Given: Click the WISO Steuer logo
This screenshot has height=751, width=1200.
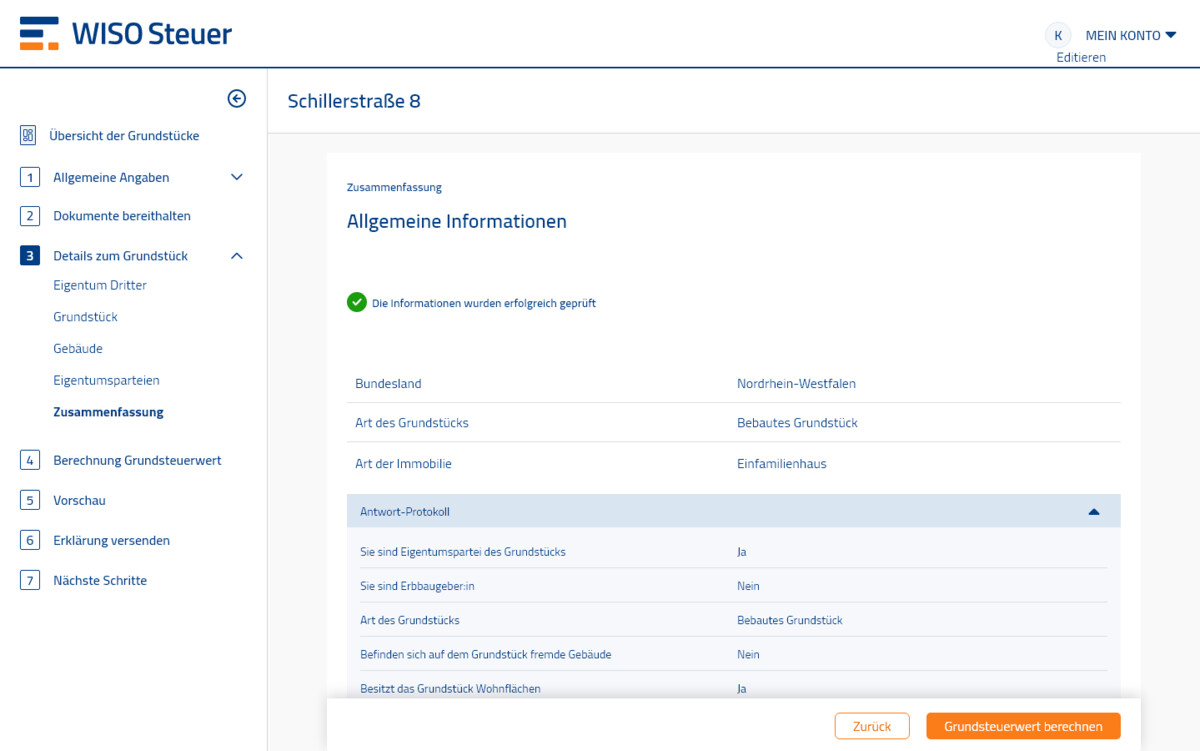Looking at the screenshot, I should coord(126,33).
